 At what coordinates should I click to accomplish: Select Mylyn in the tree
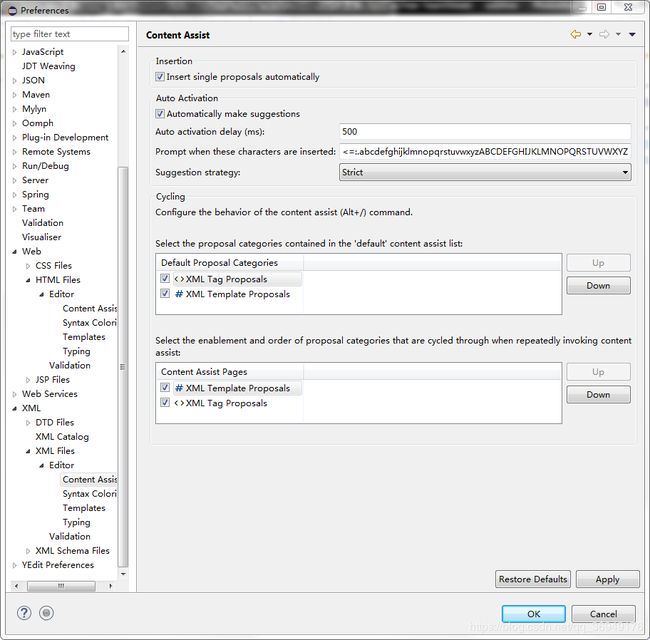pos(34,109)
